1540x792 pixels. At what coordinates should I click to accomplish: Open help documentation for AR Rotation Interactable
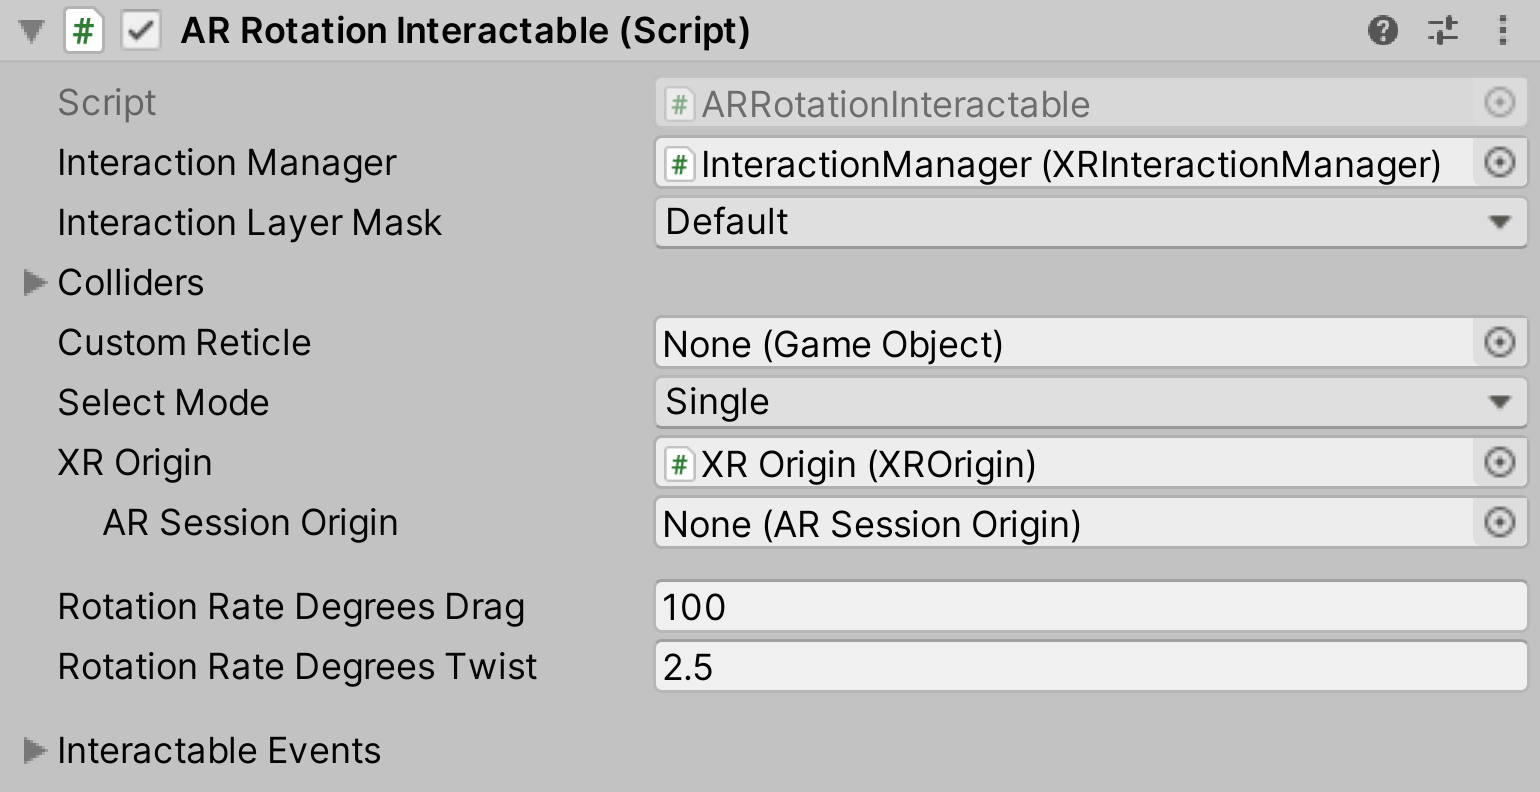coord(1384,30)
